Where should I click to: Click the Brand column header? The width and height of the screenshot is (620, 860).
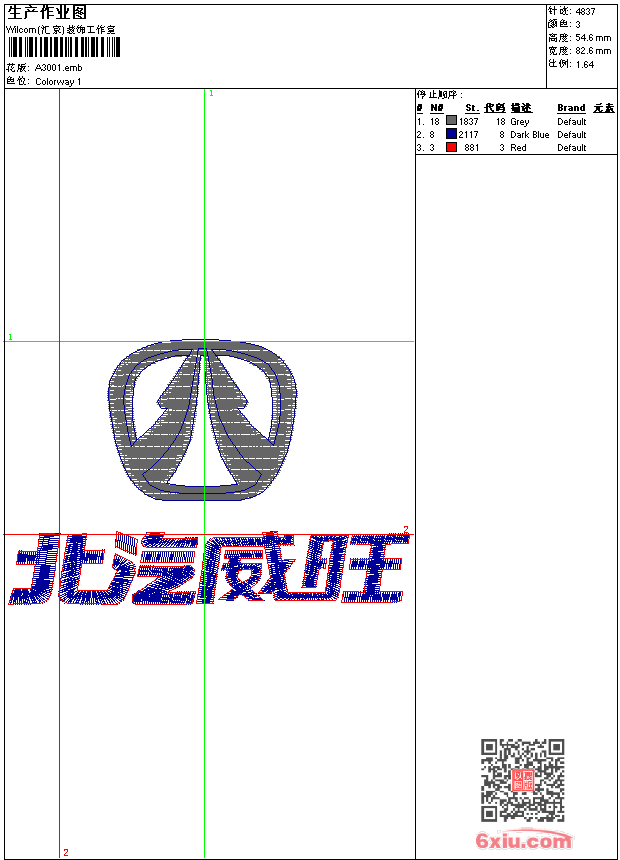tap(571, 108)
